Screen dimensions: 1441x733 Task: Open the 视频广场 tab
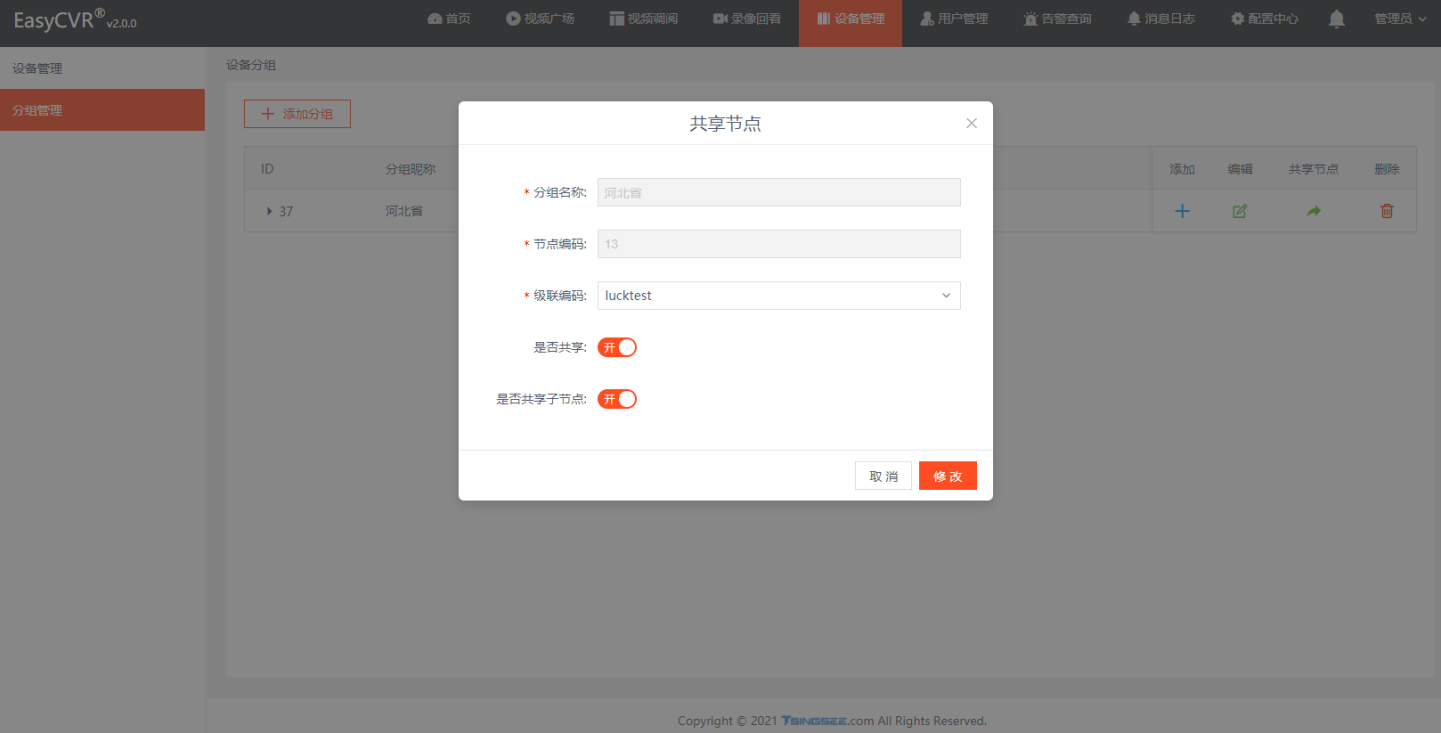point(540,19)
